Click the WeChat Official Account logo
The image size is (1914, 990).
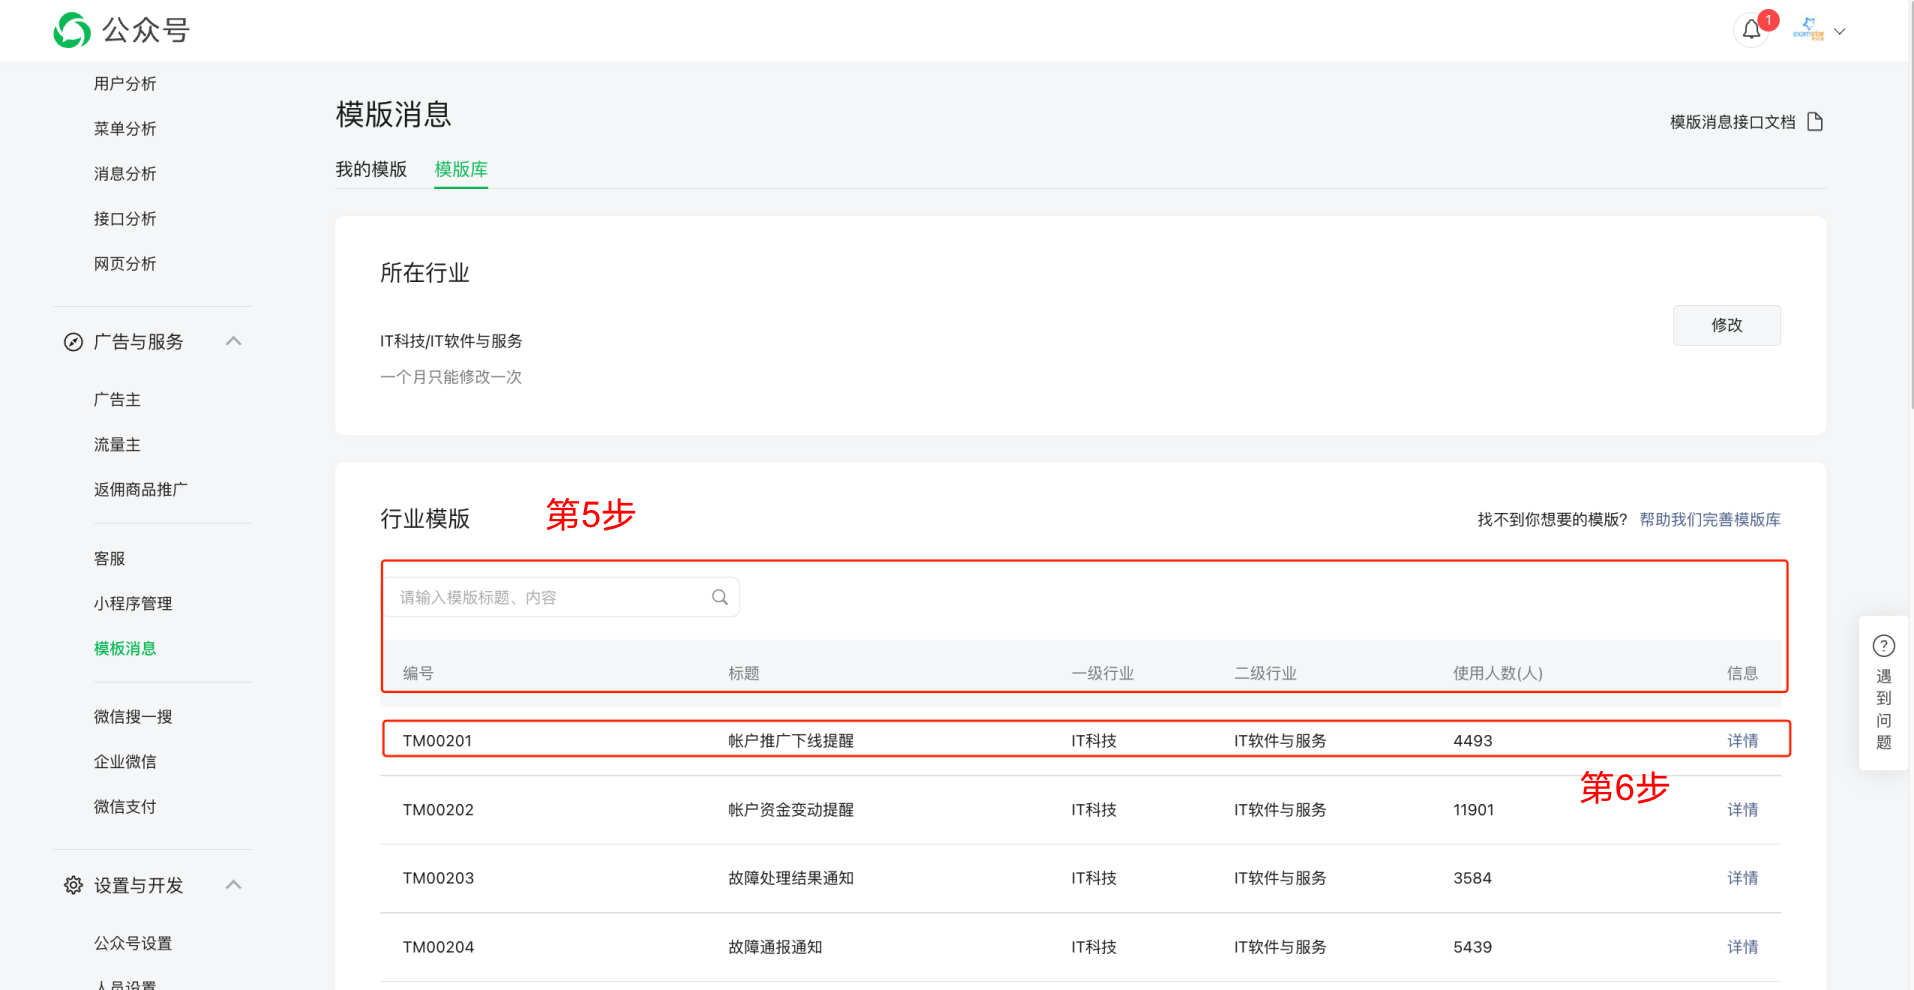pos(72,30)
